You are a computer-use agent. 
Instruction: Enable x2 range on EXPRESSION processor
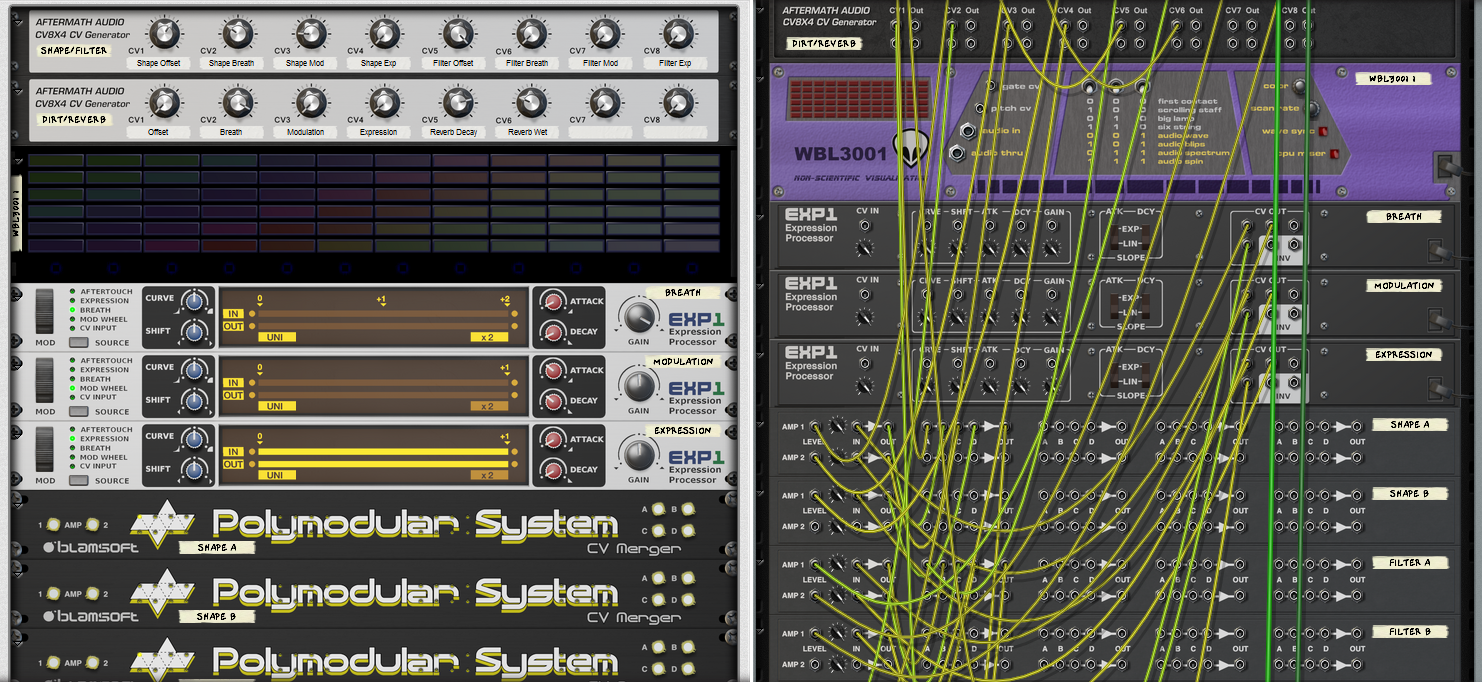488,475
